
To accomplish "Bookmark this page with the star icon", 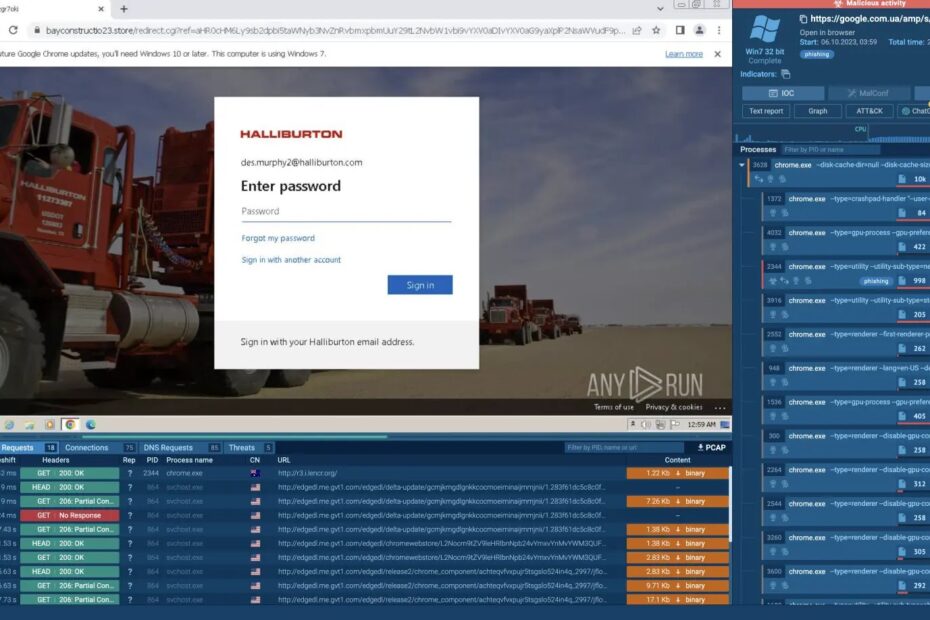I will (x=656, y=30).
